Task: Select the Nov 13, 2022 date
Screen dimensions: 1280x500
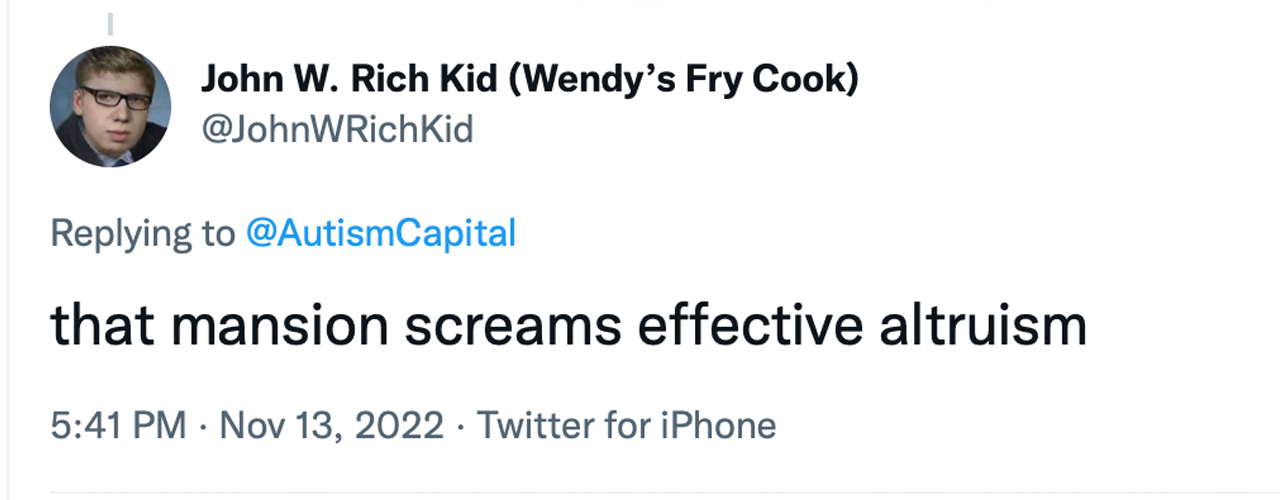Action: [331, 426]
